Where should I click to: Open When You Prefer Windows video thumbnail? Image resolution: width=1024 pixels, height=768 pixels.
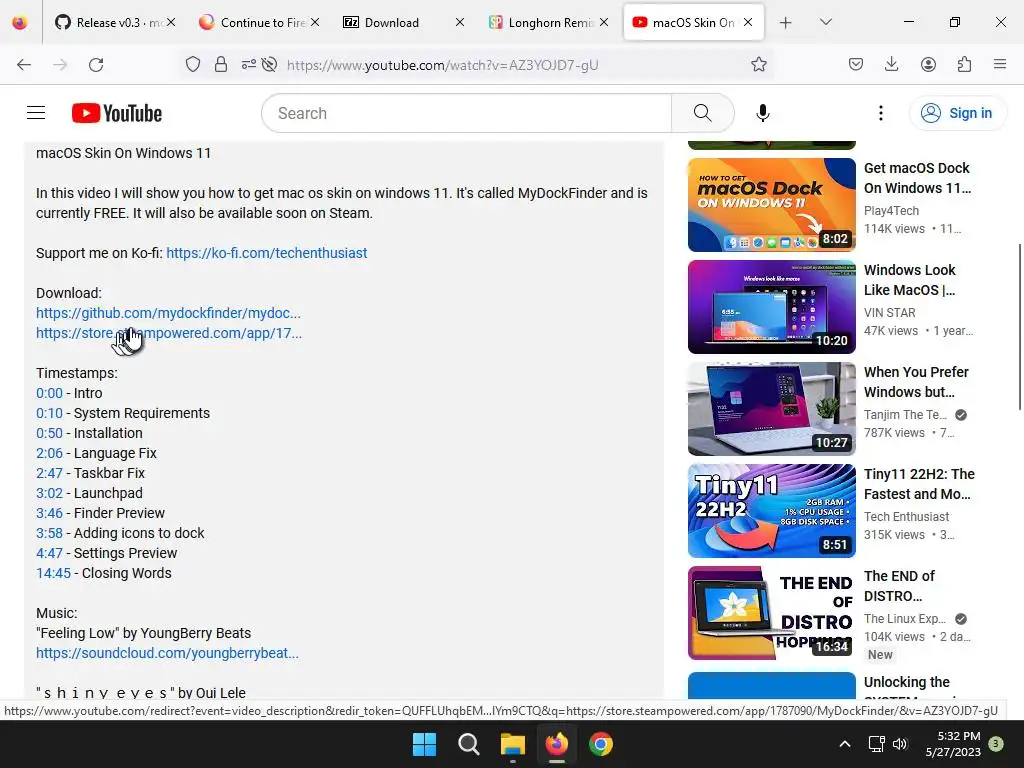pyautogui.click(x=772, y=409)
